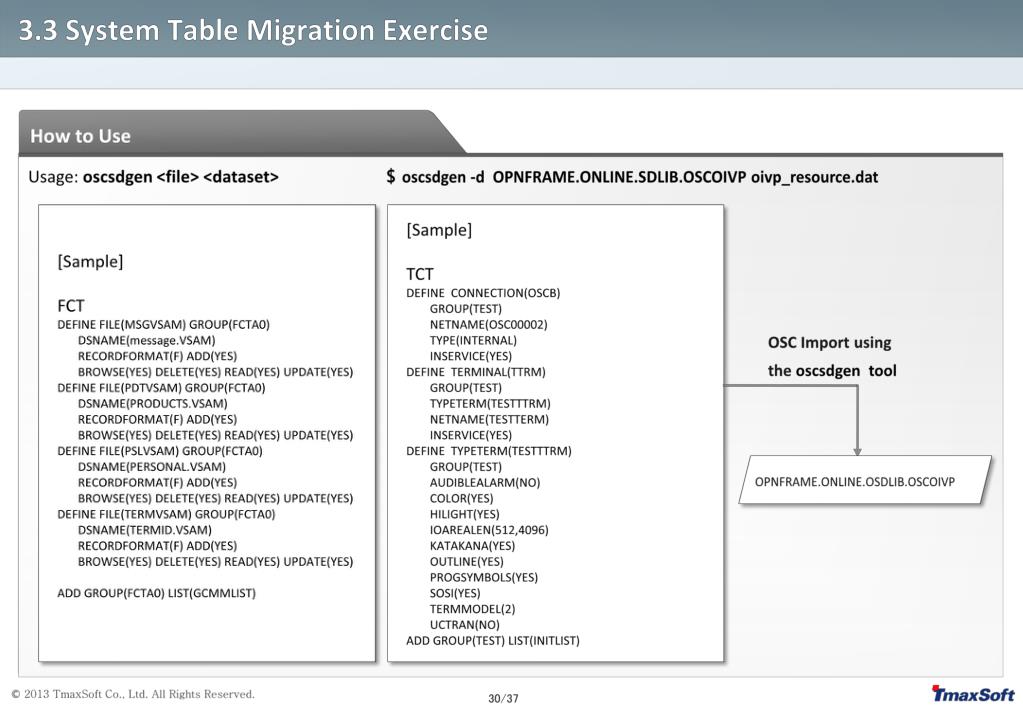Click the usage text oscsdgen <file> <dataset>
The height and width of the screenshot is (708, 1023).
(x=181, y=177)
